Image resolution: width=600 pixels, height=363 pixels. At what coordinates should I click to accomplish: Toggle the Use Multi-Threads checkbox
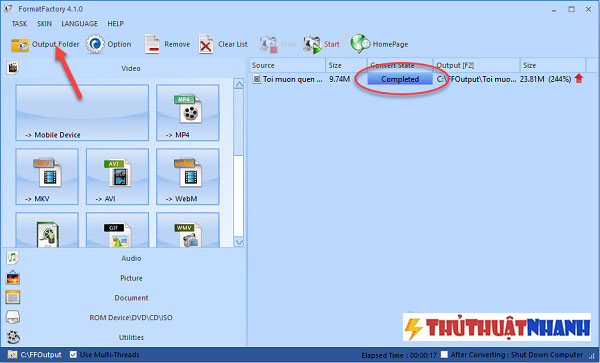click(73, 355)
